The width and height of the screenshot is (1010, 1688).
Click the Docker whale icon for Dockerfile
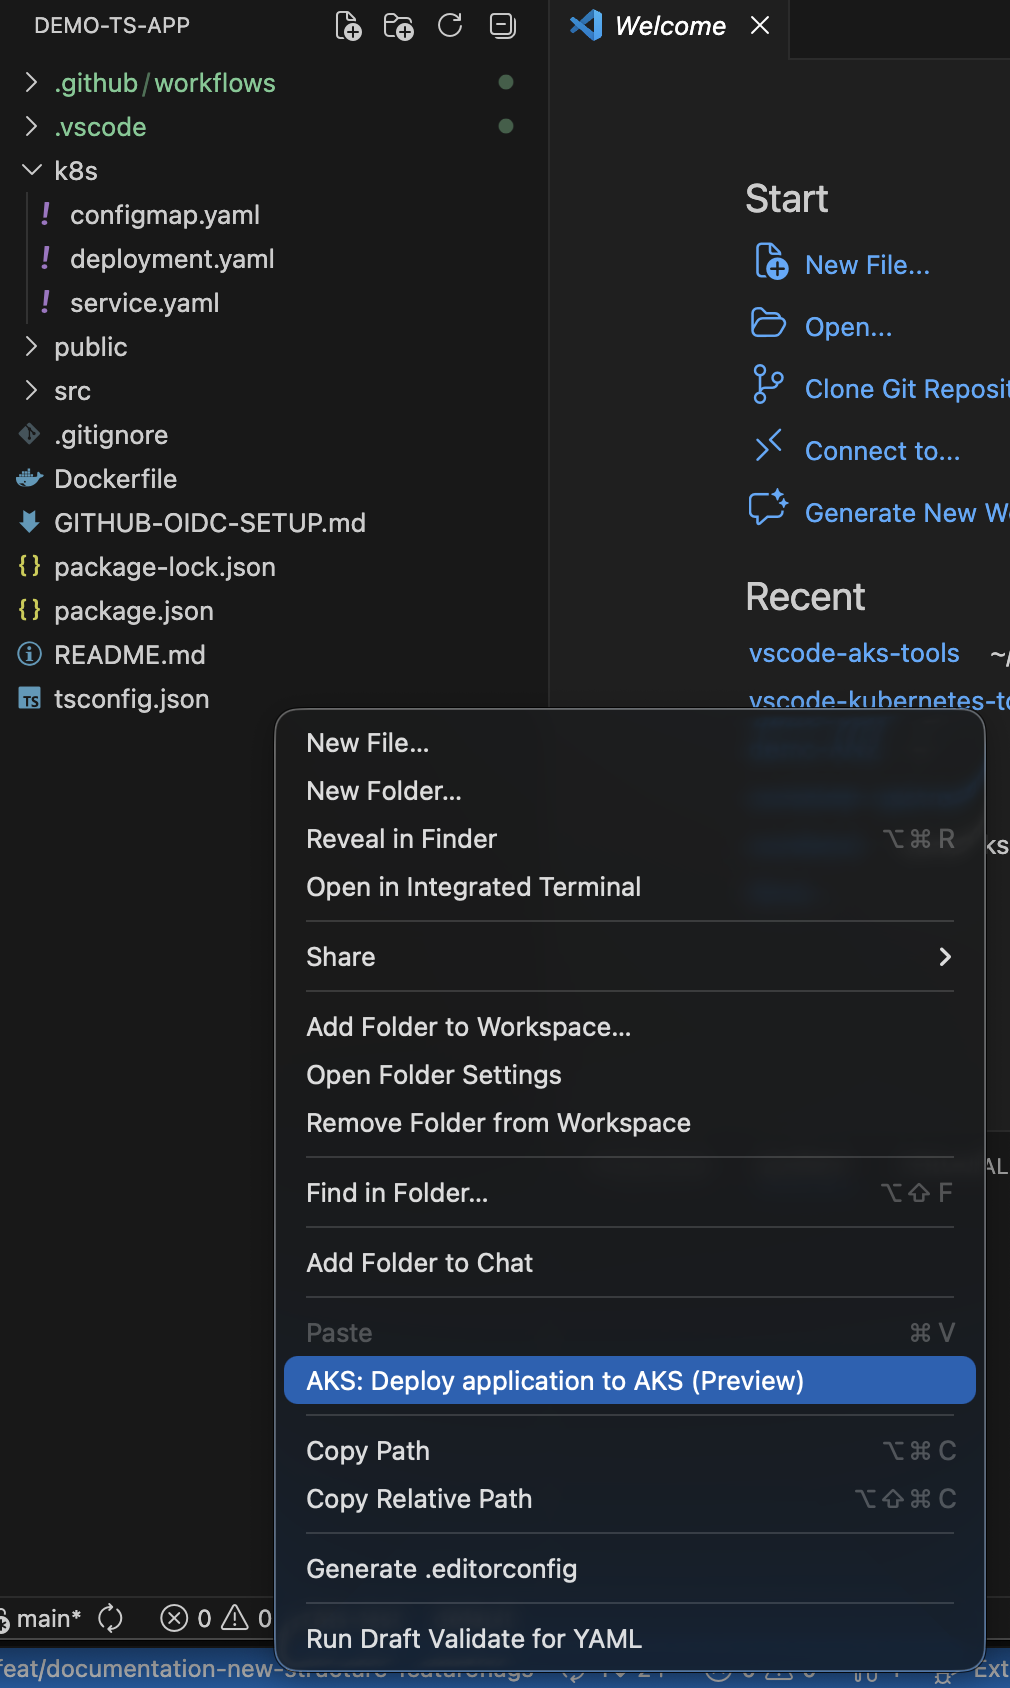tap(29, 478)
